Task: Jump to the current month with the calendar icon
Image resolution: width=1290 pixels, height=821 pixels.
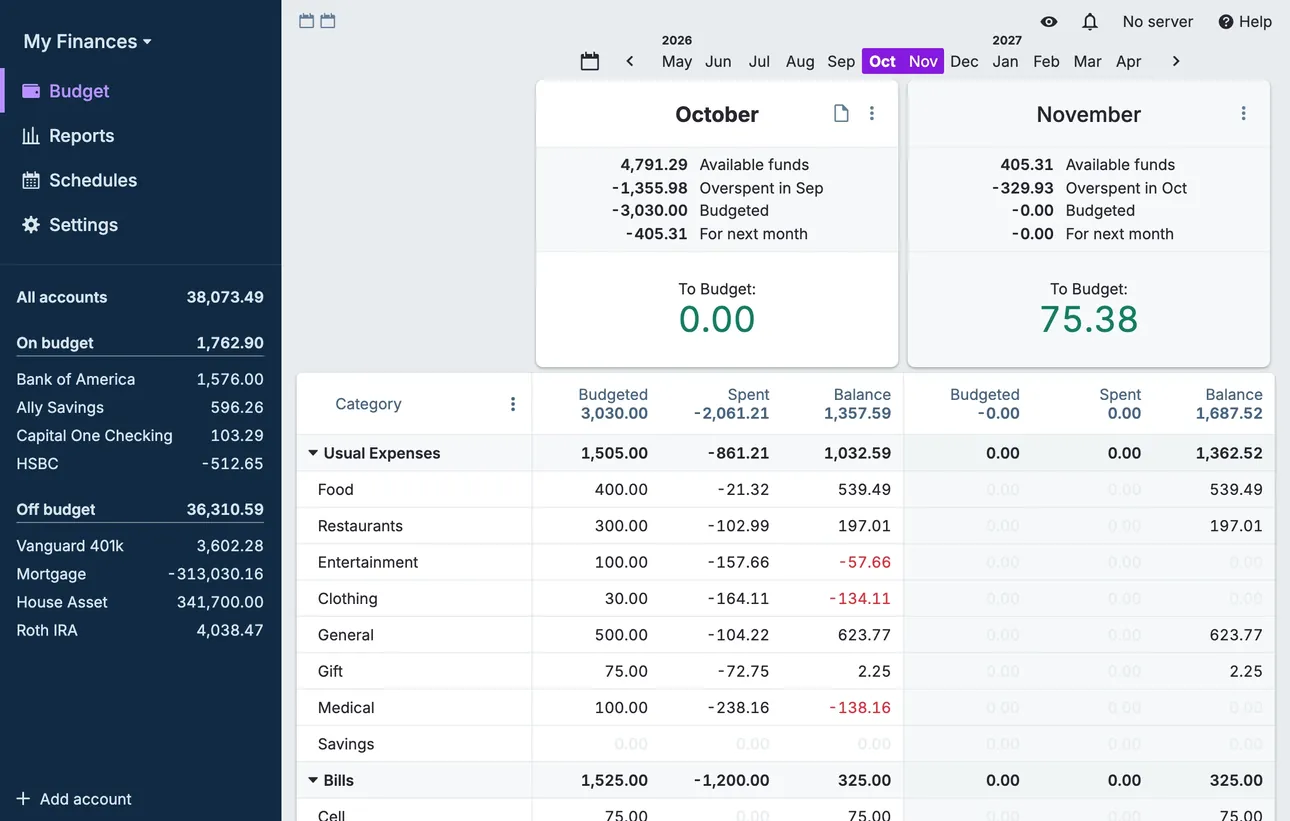Action: (590, 61)
